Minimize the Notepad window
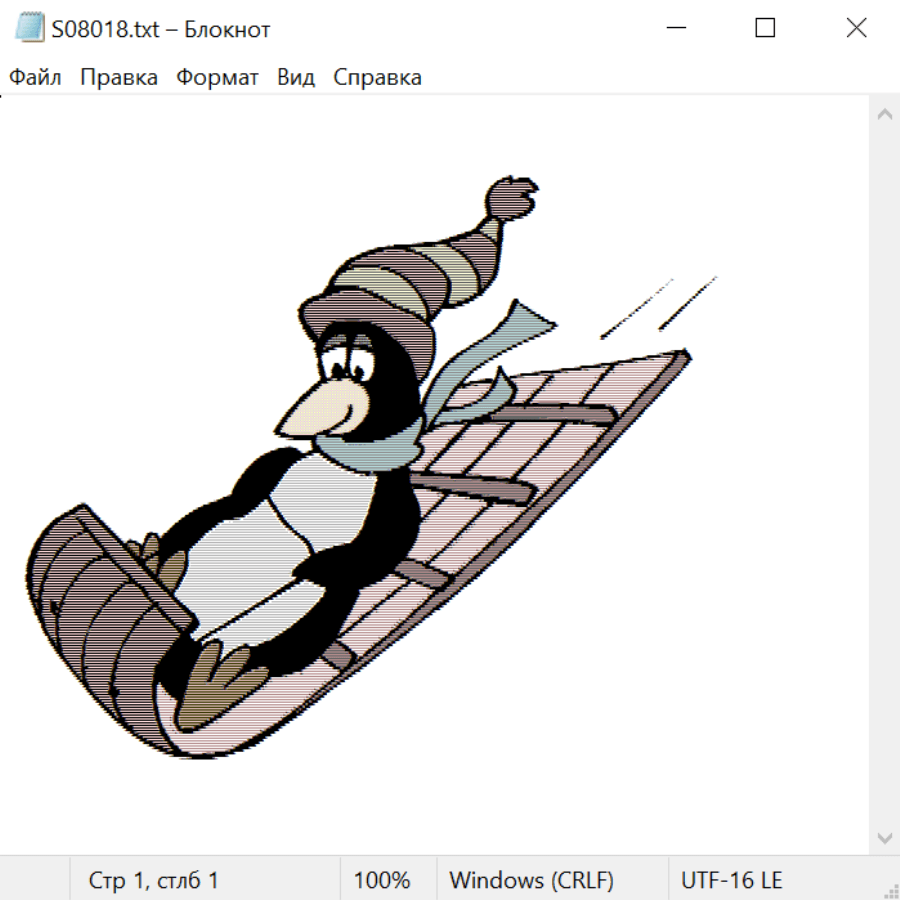The height and width of the screenshot is (900, 900). point(674,29)
